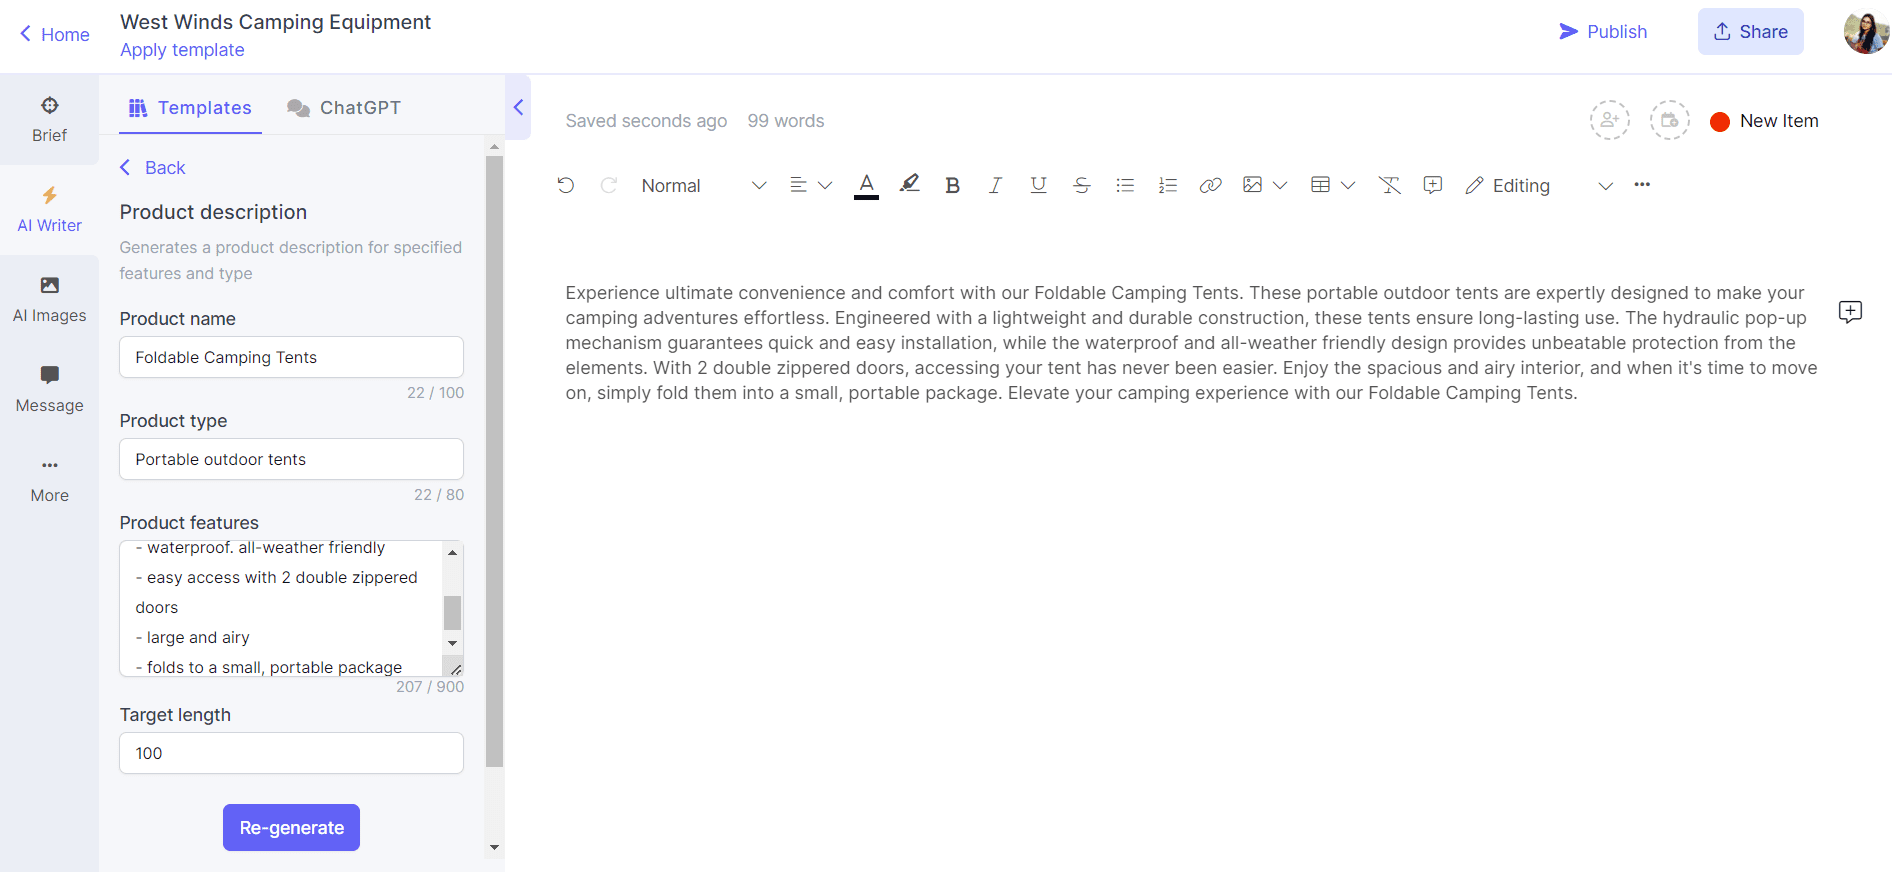
Task: Open the more options ellipsis in the toolbar
Action: (x=1642, y=184)
